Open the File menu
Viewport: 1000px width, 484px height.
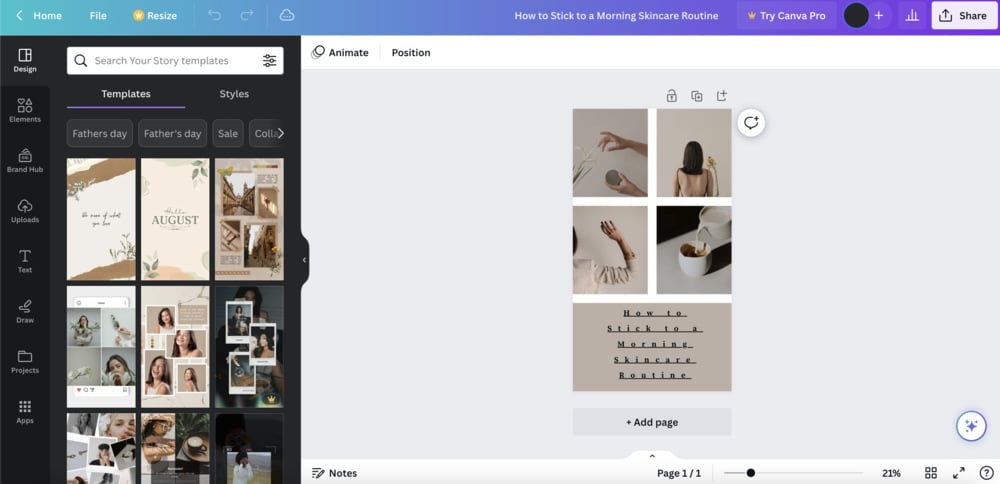coord(98,15)
